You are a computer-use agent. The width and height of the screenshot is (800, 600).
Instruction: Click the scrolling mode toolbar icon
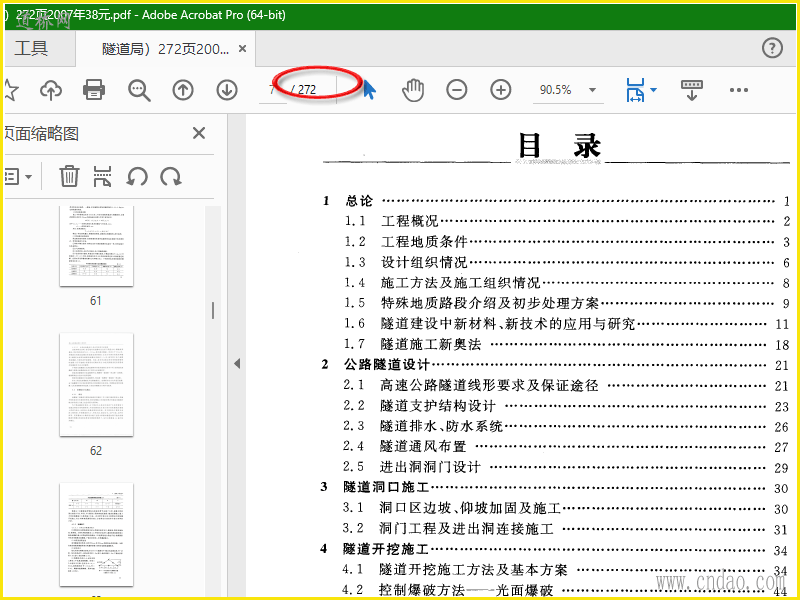pos(692,90)
